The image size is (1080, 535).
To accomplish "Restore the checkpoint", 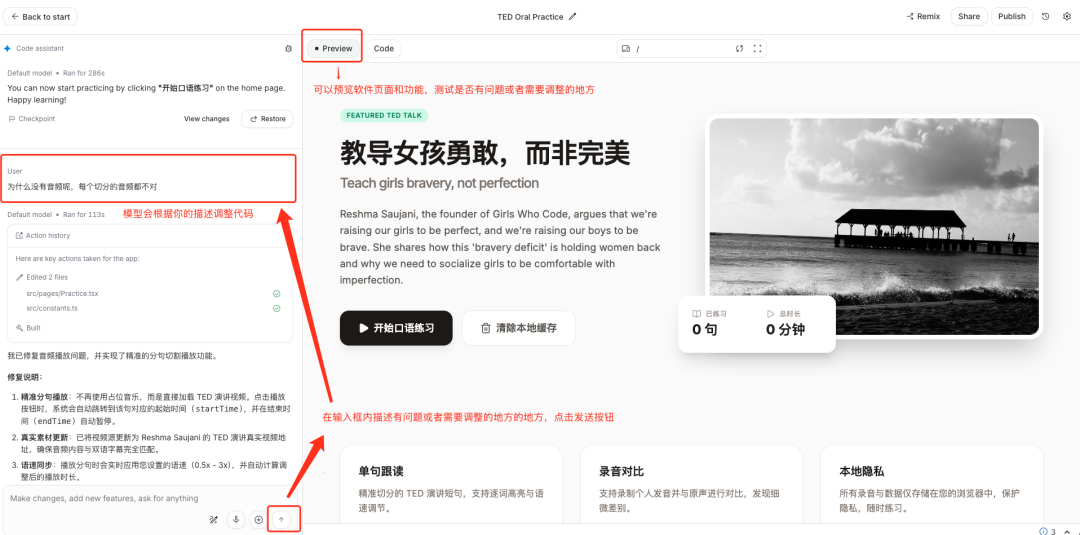I will 267,119.
